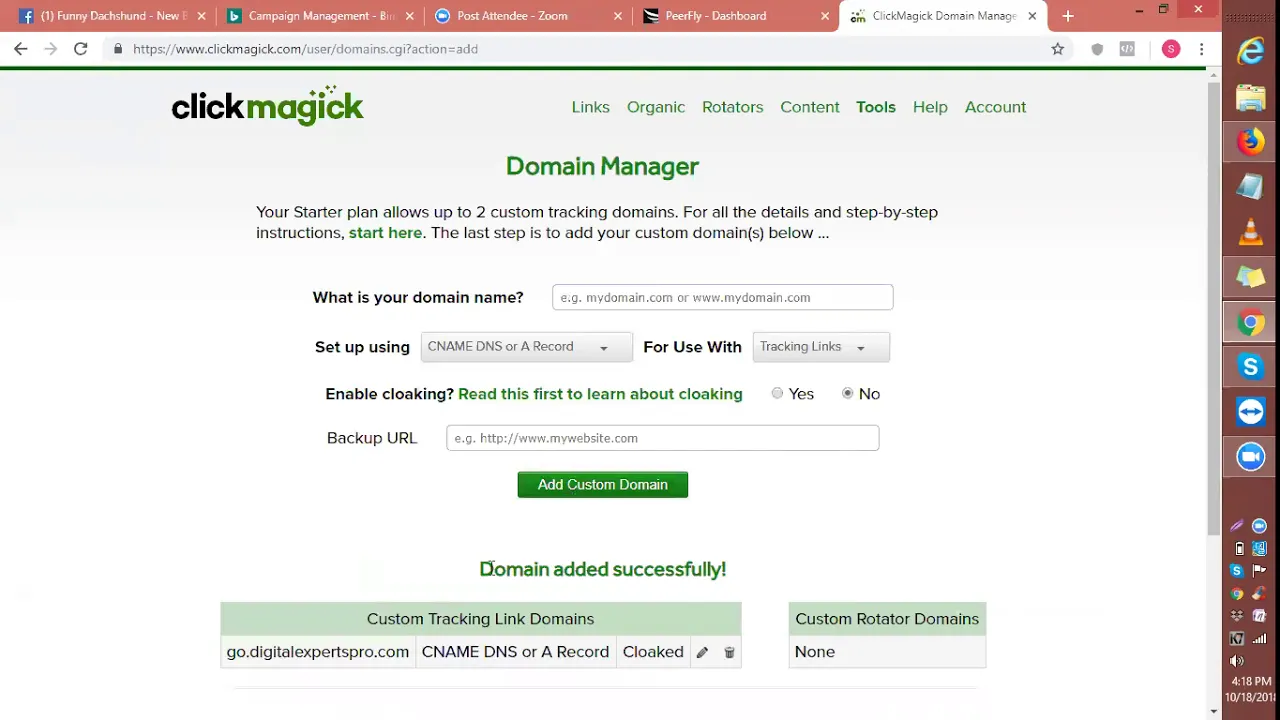Click go.digitalexpertspro.com table cell
Screen dimensions: 1280x720
click(x=318, y=652)
